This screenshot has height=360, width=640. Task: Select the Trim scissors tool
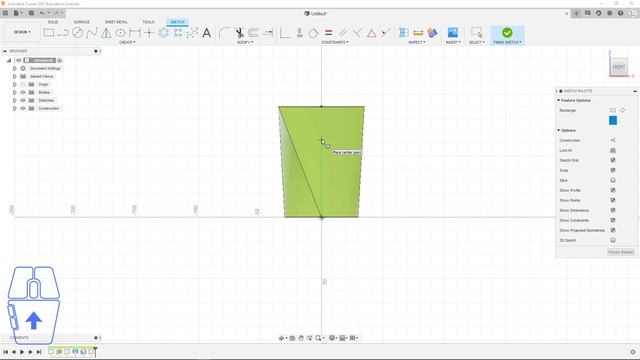(239, 33)
